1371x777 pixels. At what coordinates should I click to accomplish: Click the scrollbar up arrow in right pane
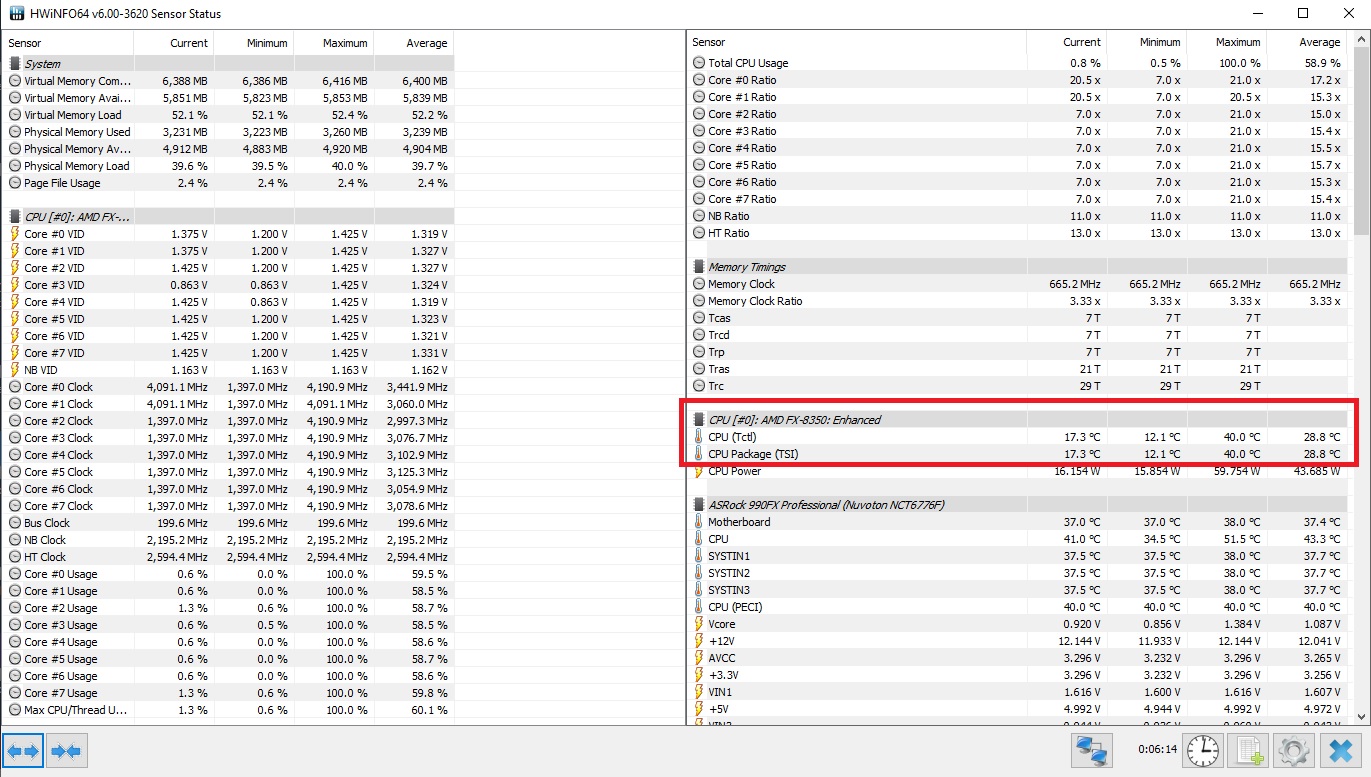pyautogui.click(x=1359, y=41)
